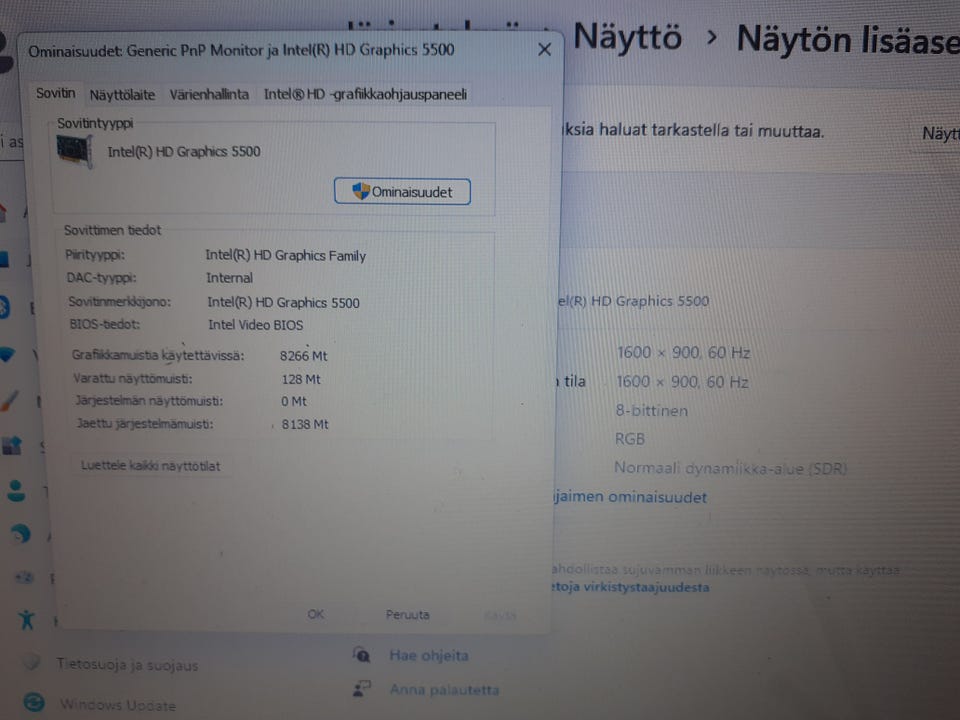Click the RGB color format value
The height and width of the screenshot is (720, 960).
click(x=629, y=439)
